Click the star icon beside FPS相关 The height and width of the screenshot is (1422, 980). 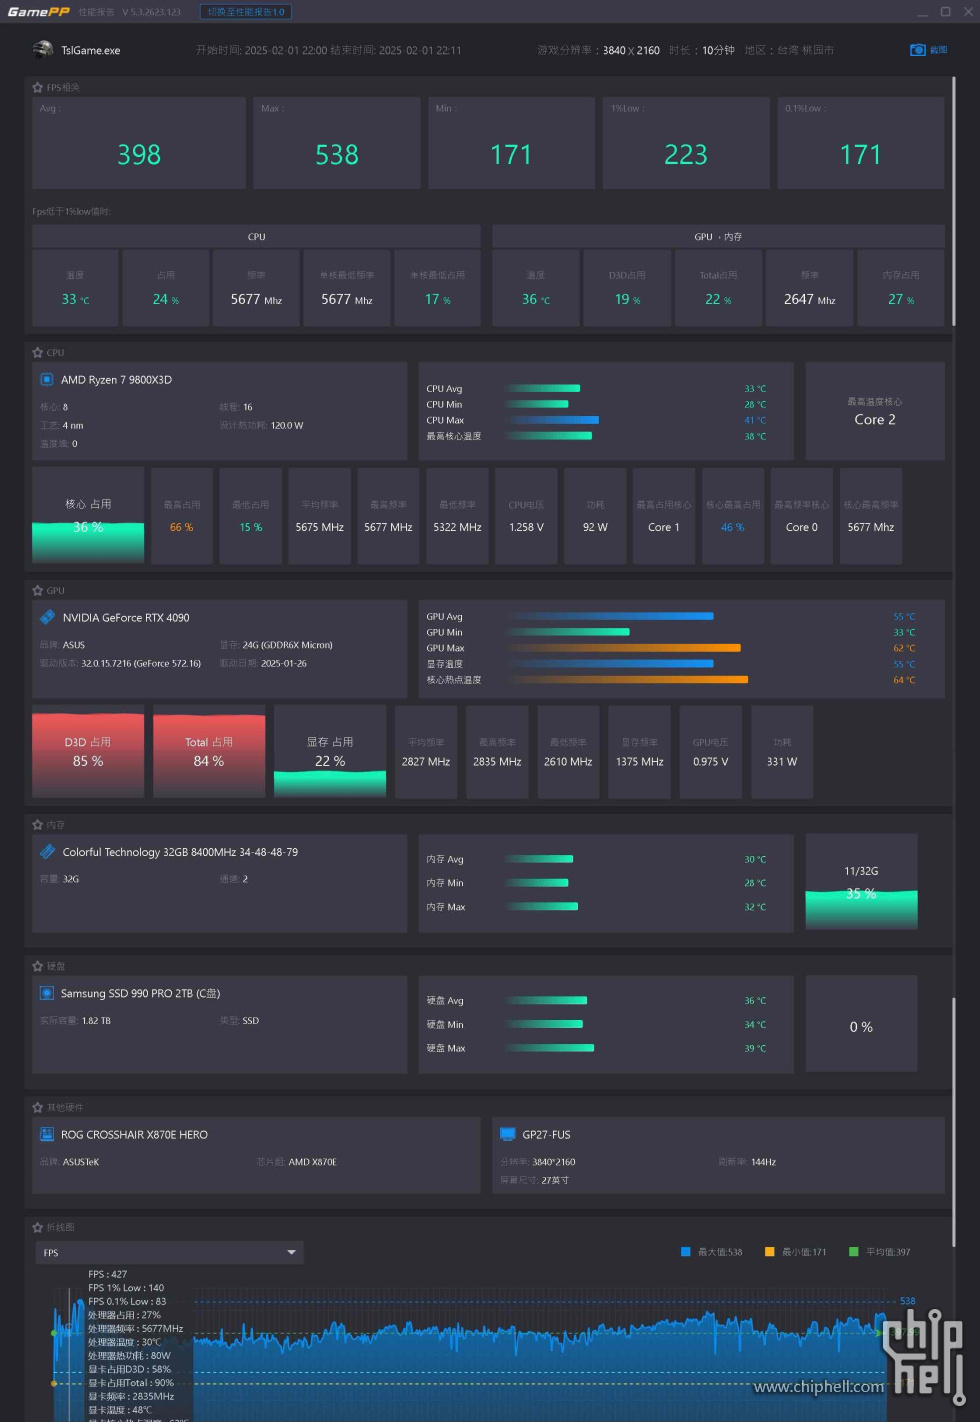38,88
